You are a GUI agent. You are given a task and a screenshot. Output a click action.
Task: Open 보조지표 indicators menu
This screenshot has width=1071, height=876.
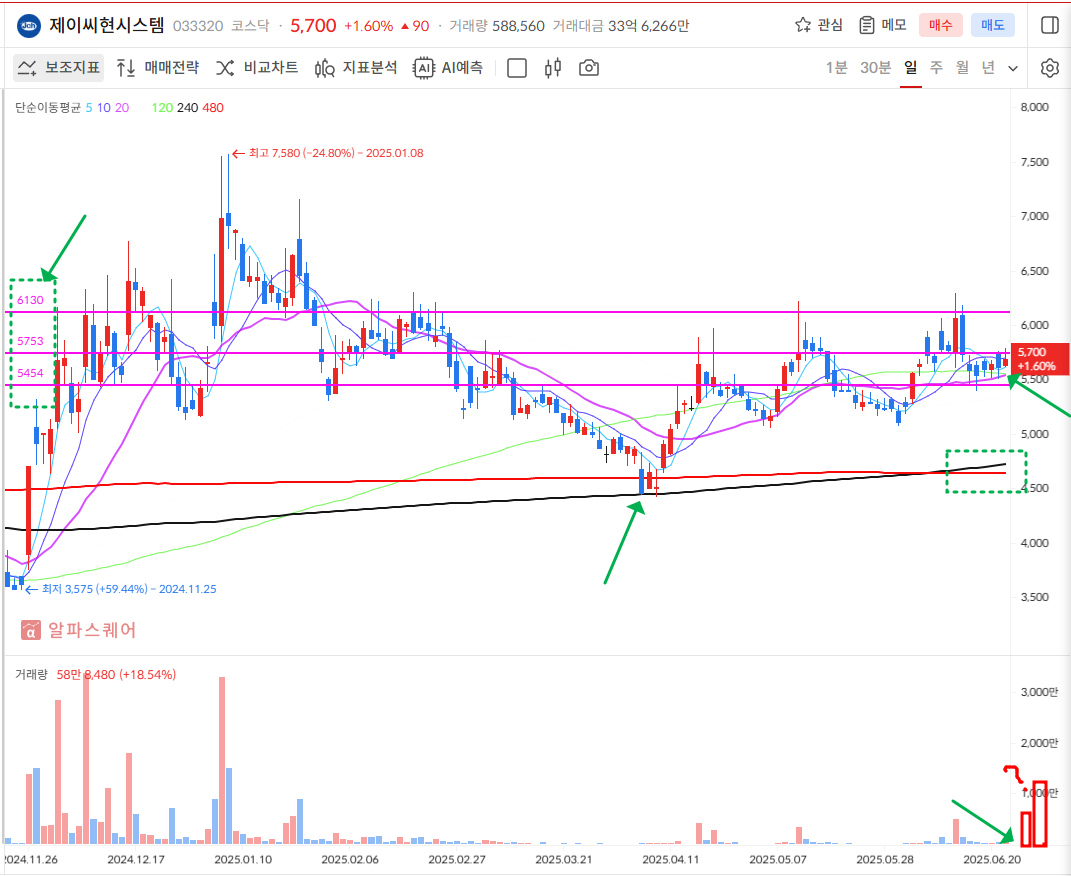pos(59,68)
